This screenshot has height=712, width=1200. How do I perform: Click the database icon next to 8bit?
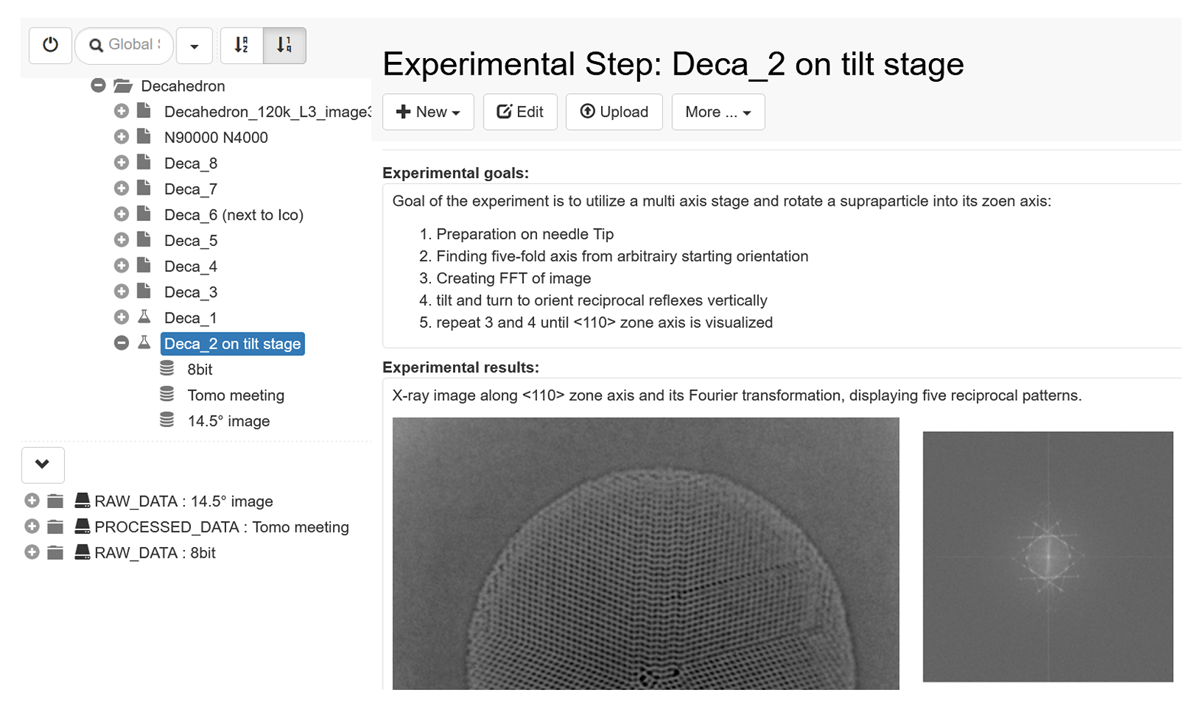[167, 369]
